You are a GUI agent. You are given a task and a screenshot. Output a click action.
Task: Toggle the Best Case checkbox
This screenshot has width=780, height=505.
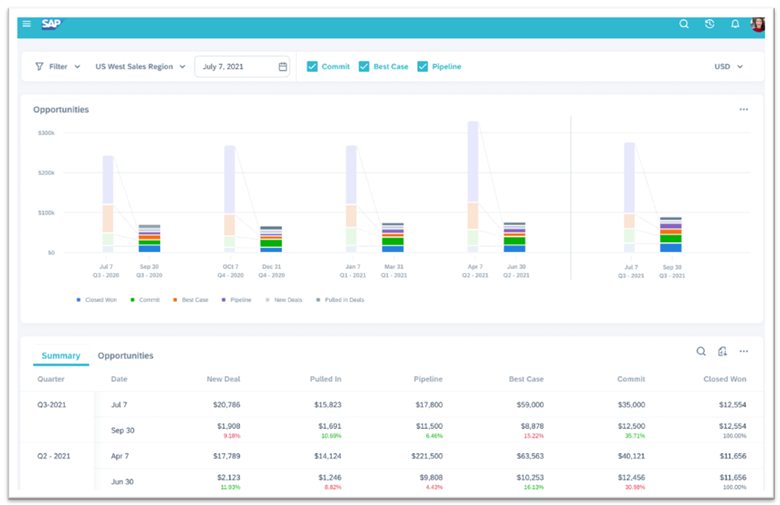(x=364, y=67)
